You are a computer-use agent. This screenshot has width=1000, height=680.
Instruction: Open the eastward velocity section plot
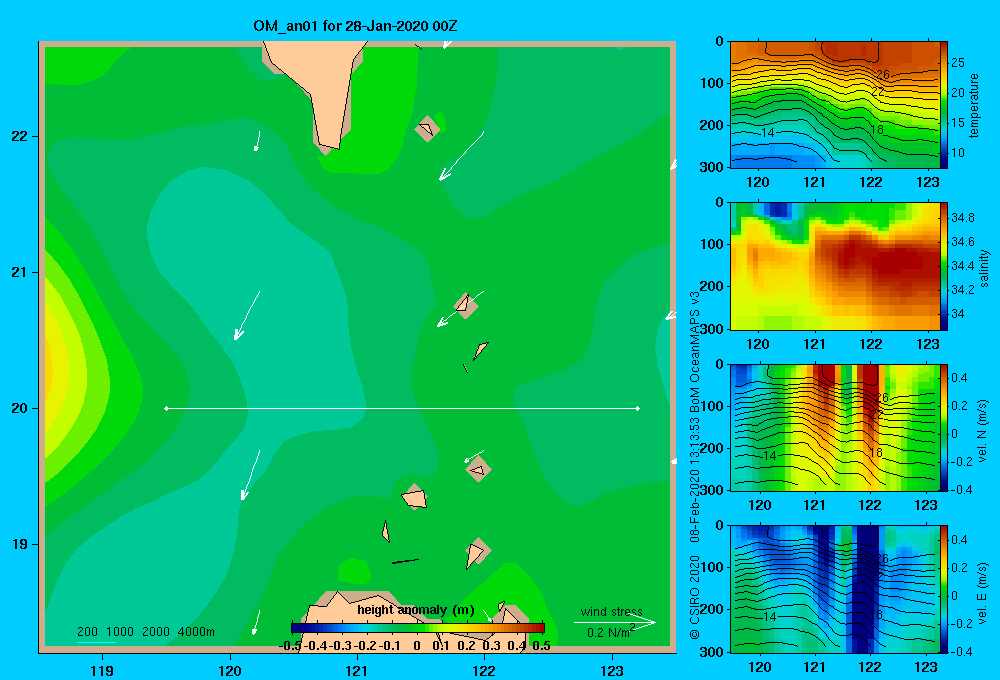835,589
